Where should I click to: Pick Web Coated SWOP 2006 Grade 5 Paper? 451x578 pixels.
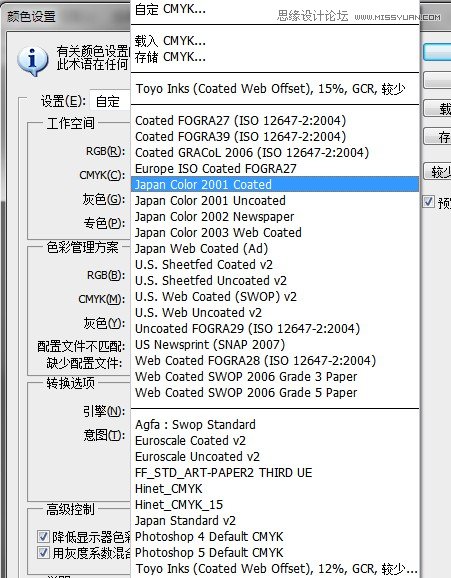coord(275,393)
